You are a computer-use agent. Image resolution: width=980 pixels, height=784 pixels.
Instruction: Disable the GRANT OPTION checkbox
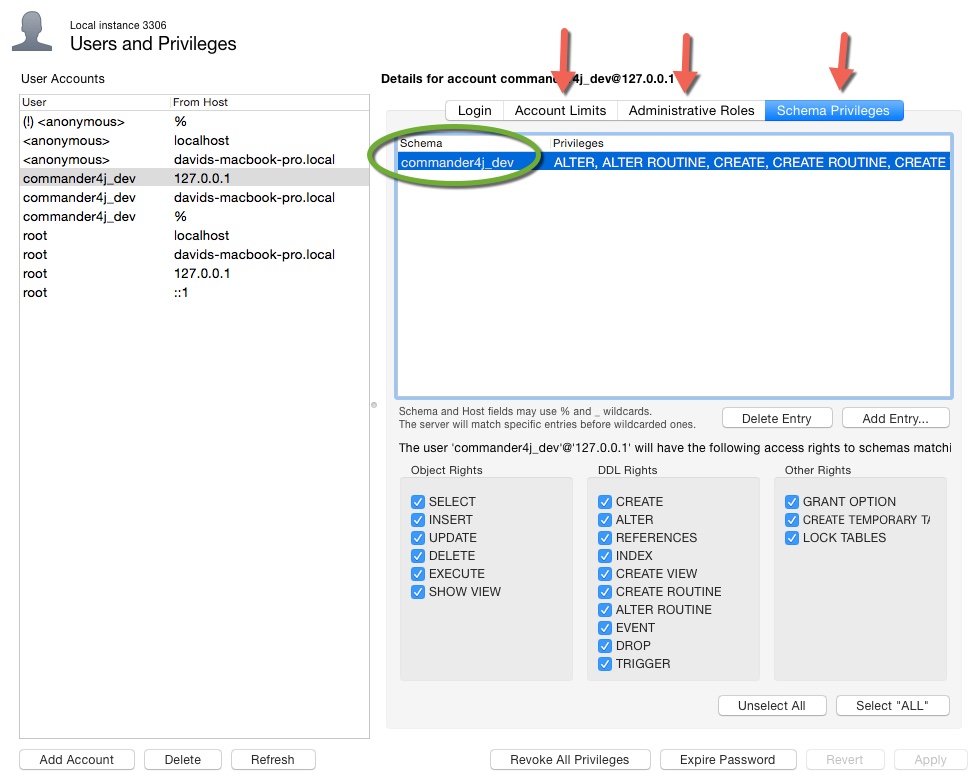[x=793, y=502]
